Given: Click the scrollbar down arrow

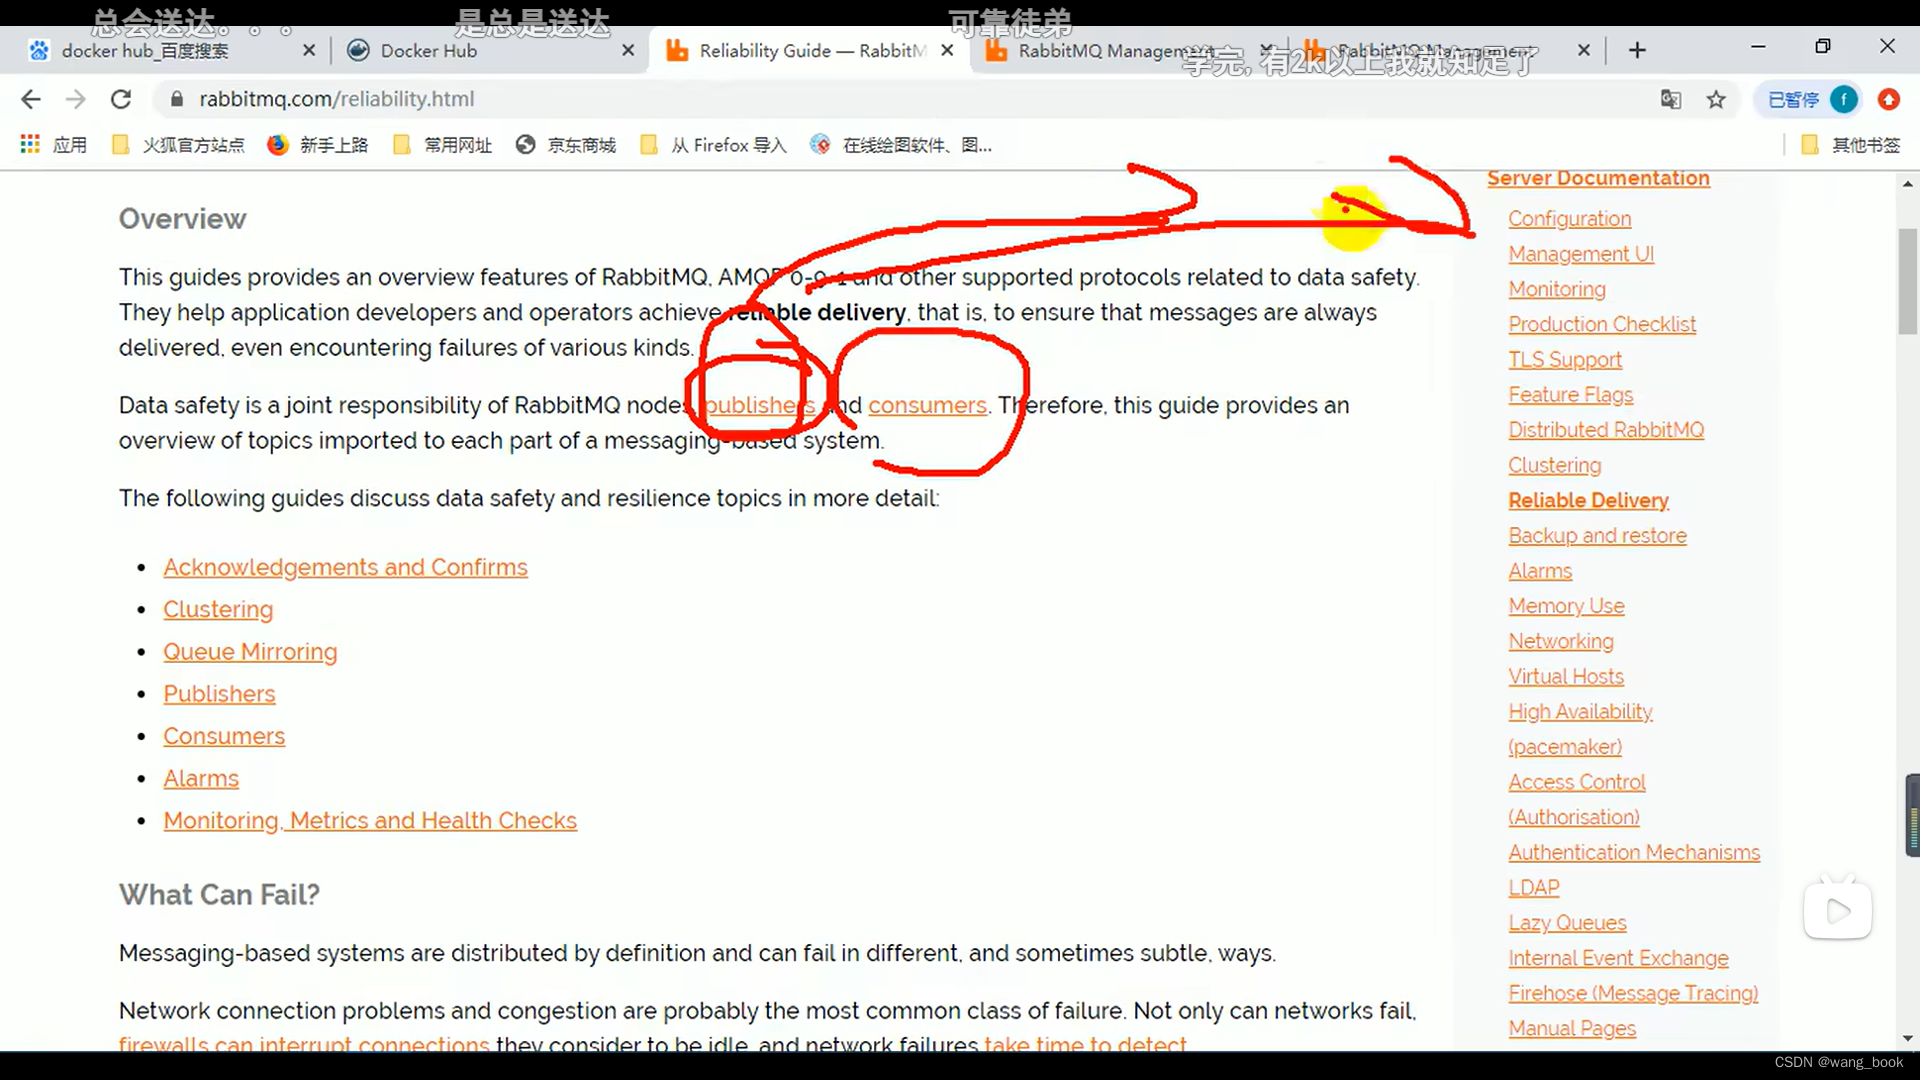Looking at the screenshot, I should click(1908, 1039).
